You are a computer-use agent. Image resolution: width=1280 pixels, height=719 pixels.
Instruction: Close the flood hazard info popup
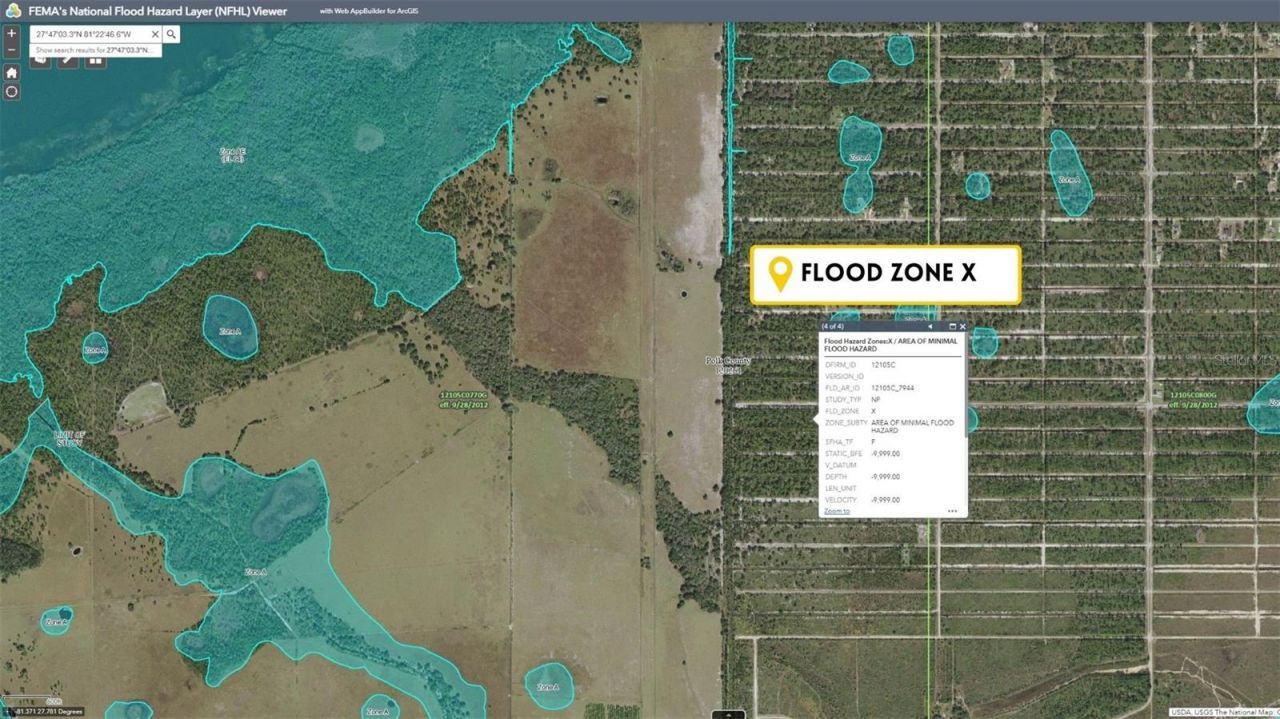coord(963,326)
